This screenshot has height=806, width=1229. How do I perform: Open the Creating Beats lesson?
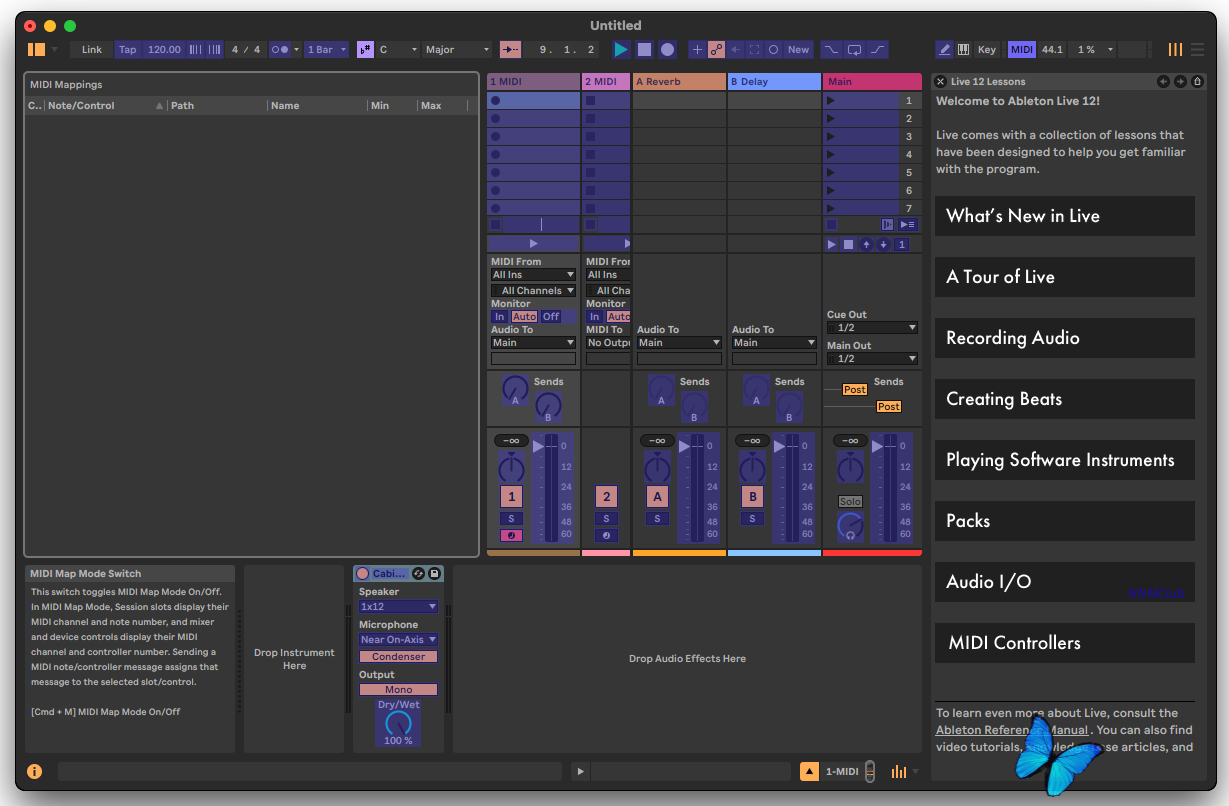point(1064,399)
